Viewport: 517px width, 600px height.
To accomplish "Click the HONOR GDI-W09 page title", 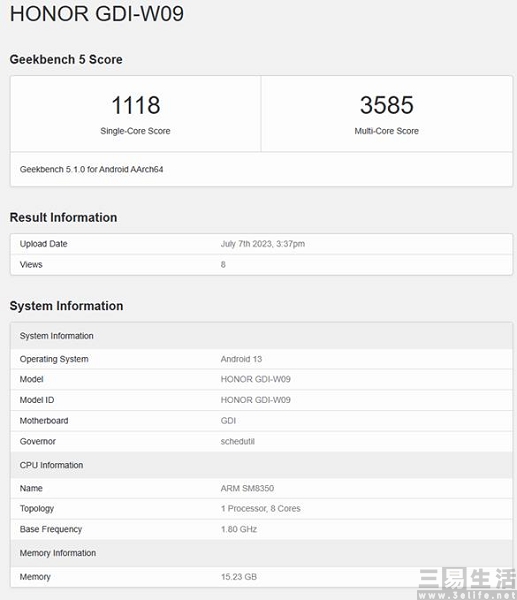I will coord(97,13).
